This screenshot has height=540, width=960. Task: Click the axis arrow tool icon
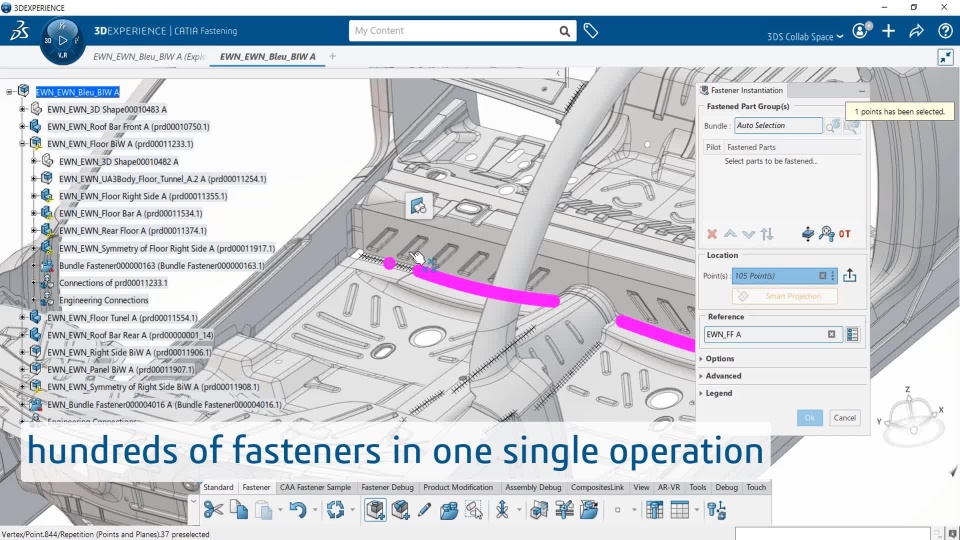(x=502, y=509)
